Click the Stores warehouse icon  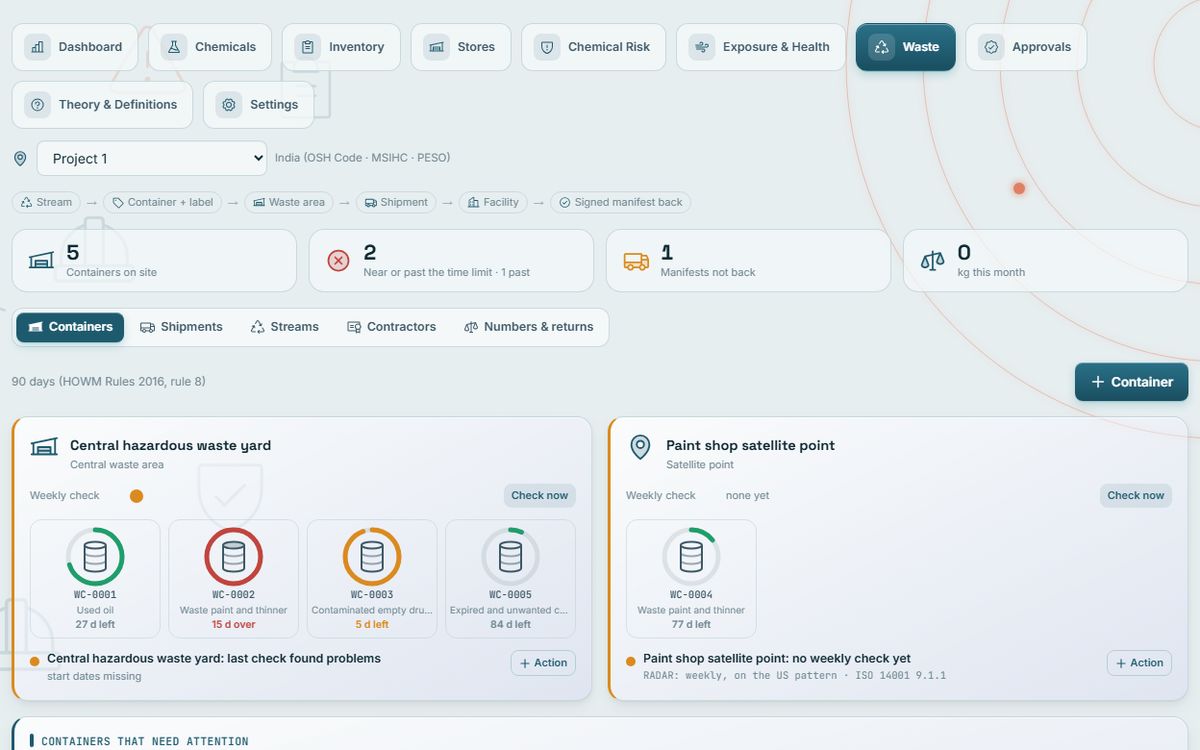(x=437, y=47)
